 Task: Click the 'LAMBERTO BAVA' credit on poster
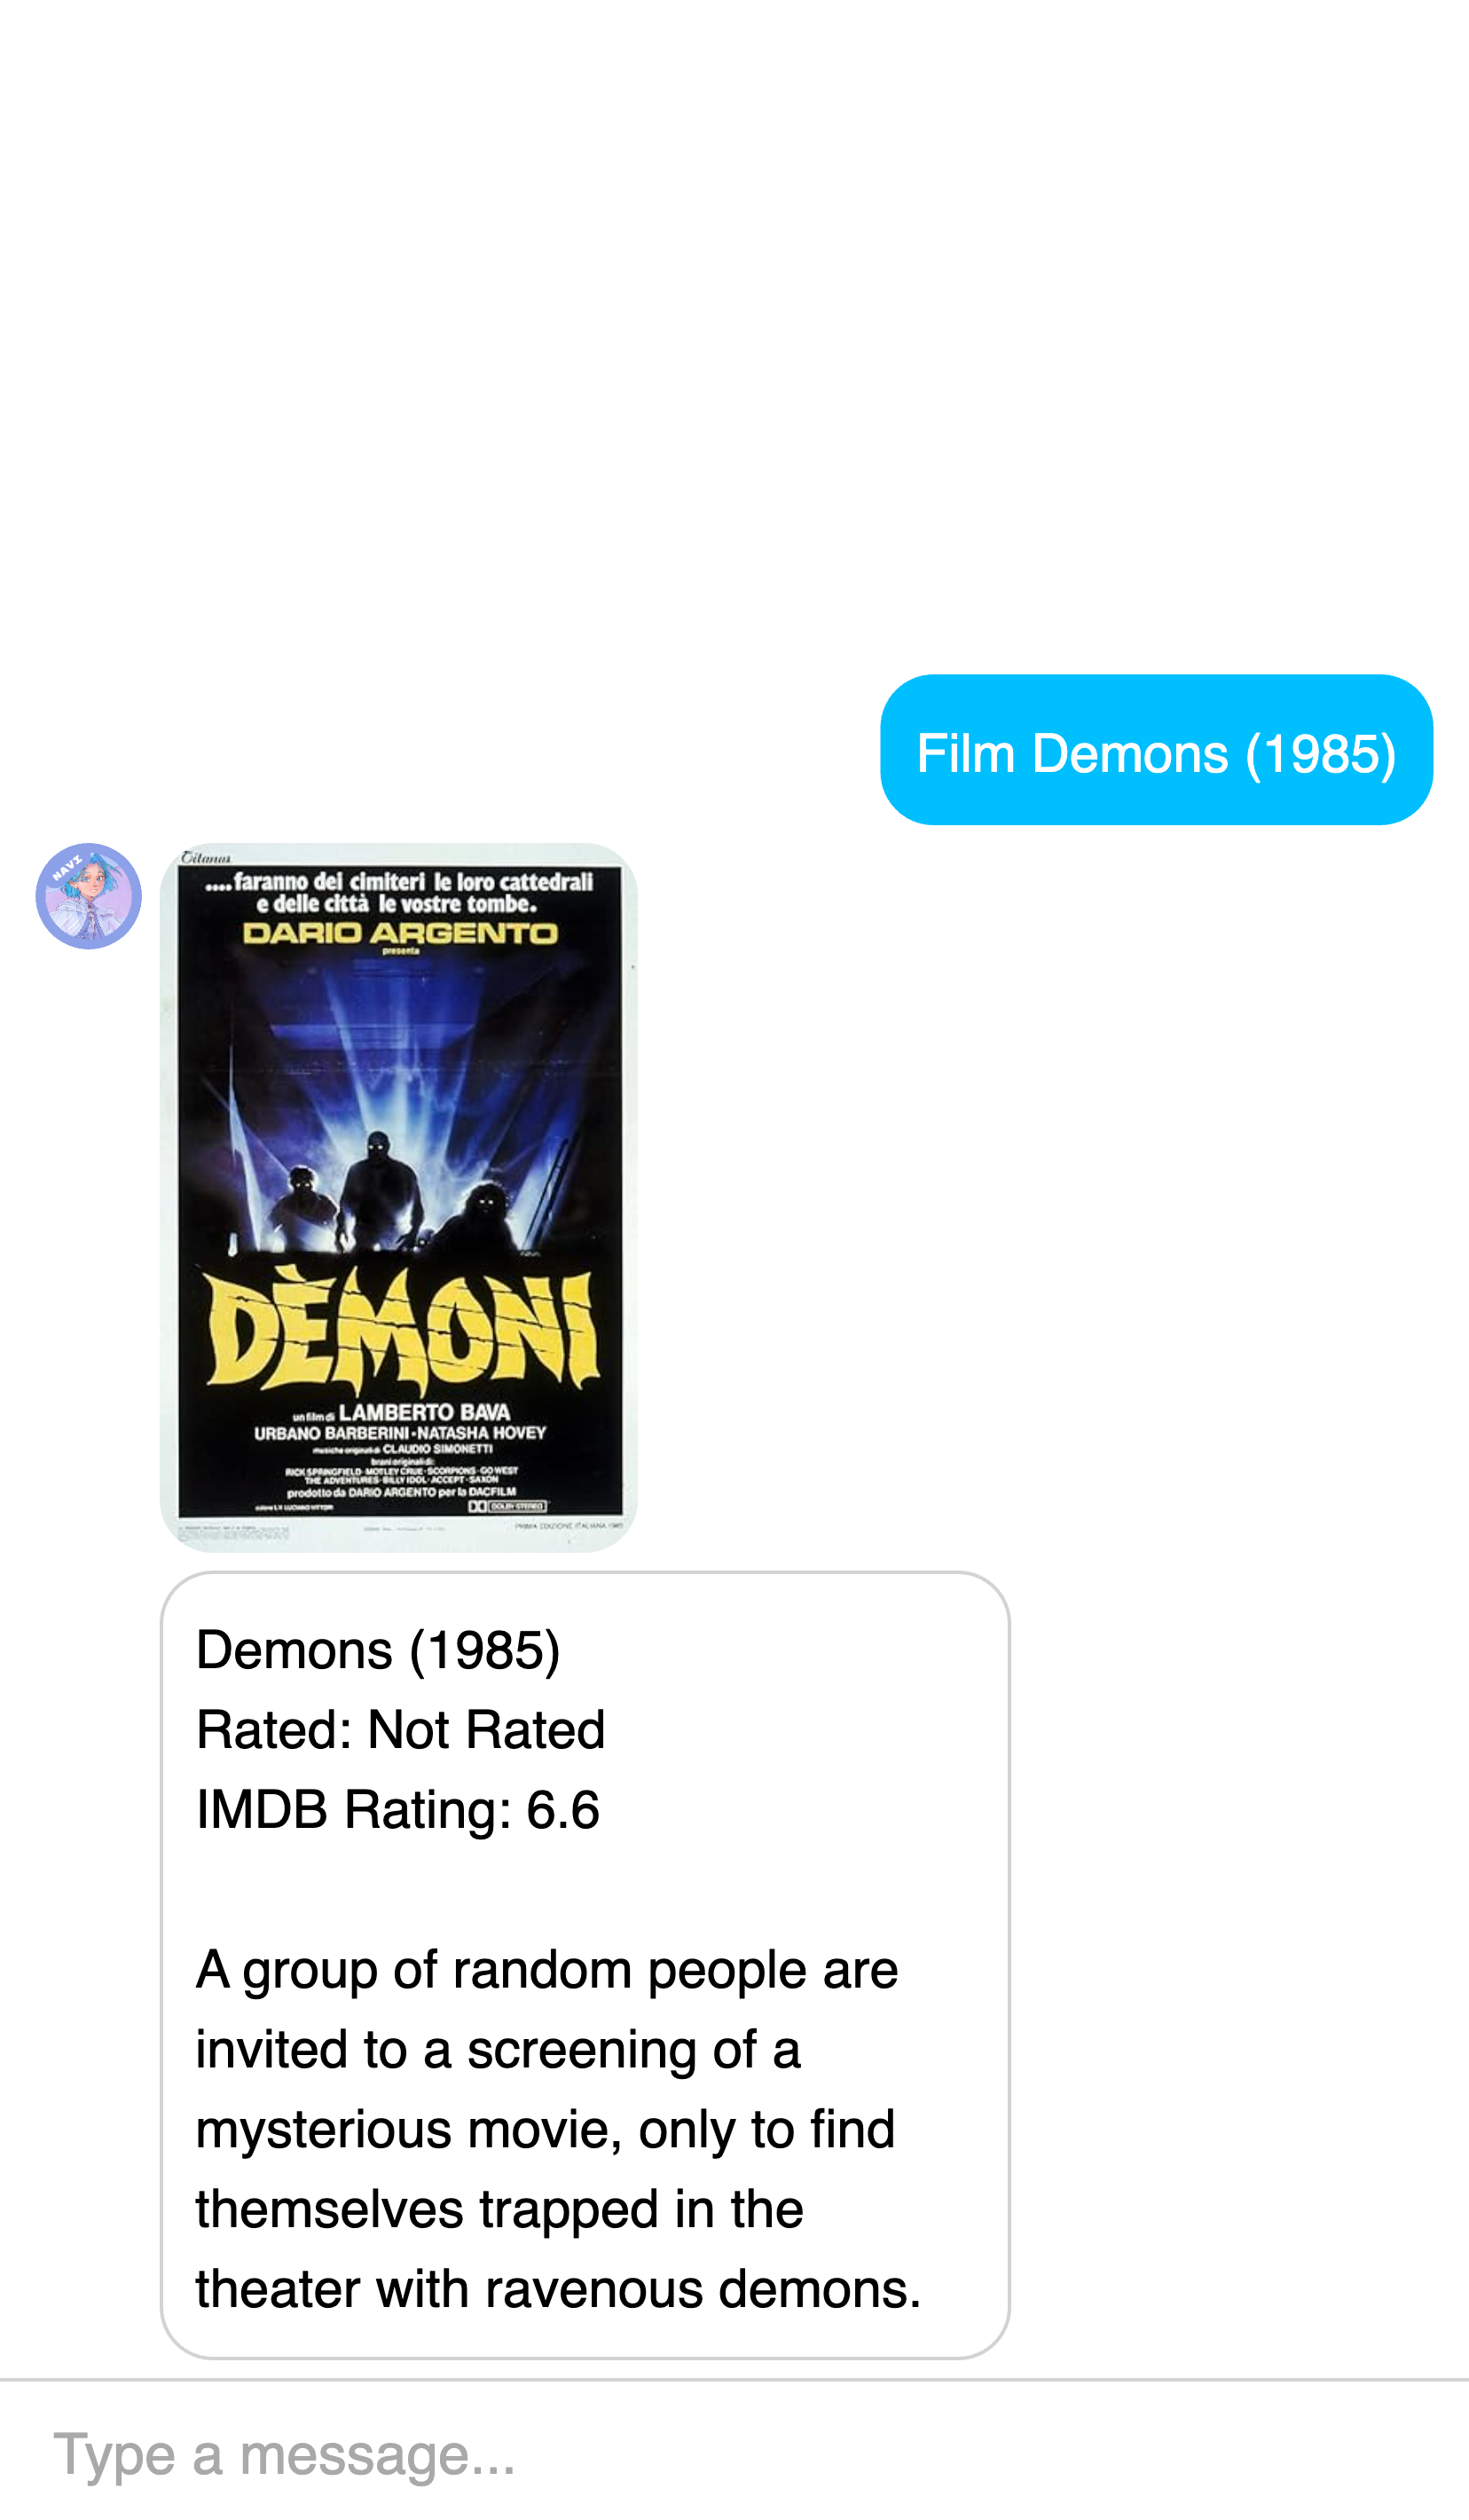point(424,1412)
